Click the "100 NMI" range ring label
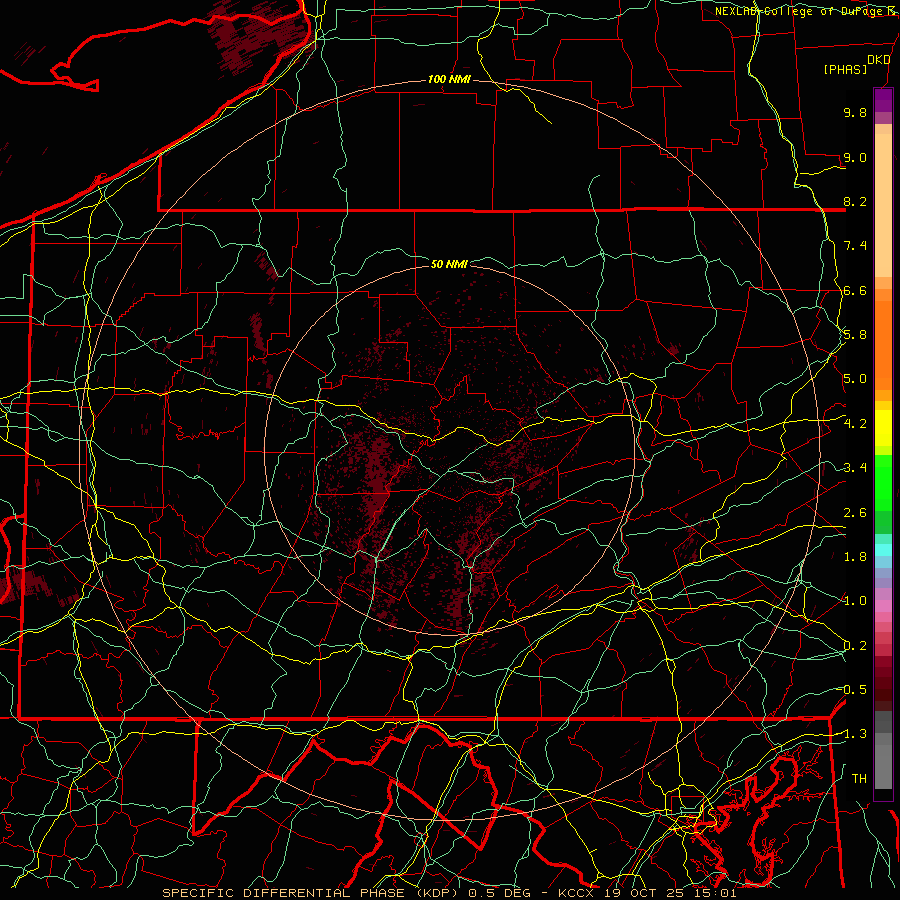Viewport: 900px width, 900px height. (x=449, y=79)
